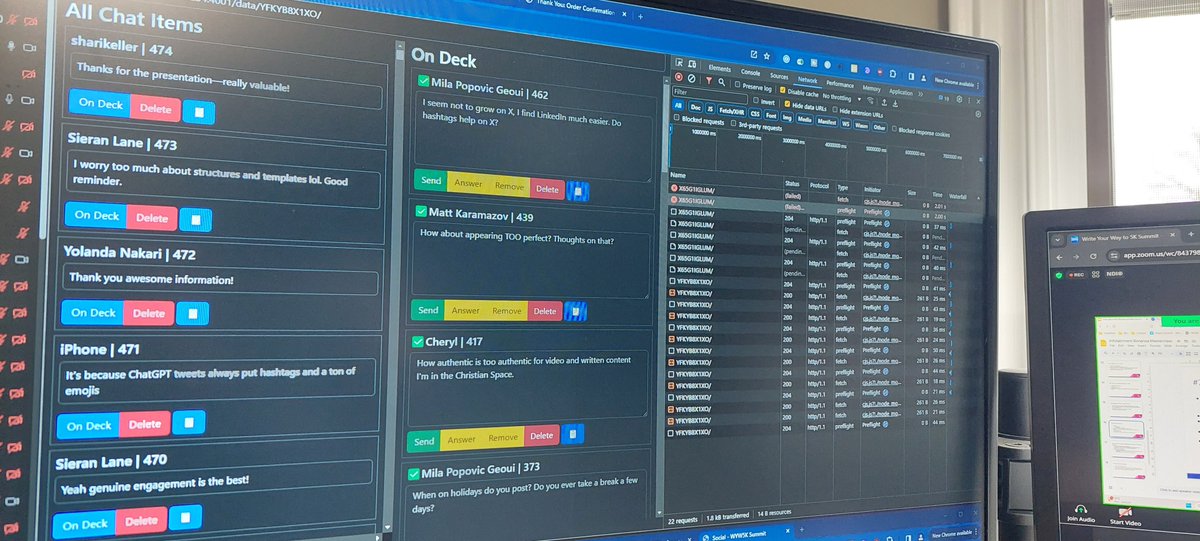This screenshot has width=1200, height=541.
Task: Click On Deck for sharikeller 474
Action: click(100, 103)
